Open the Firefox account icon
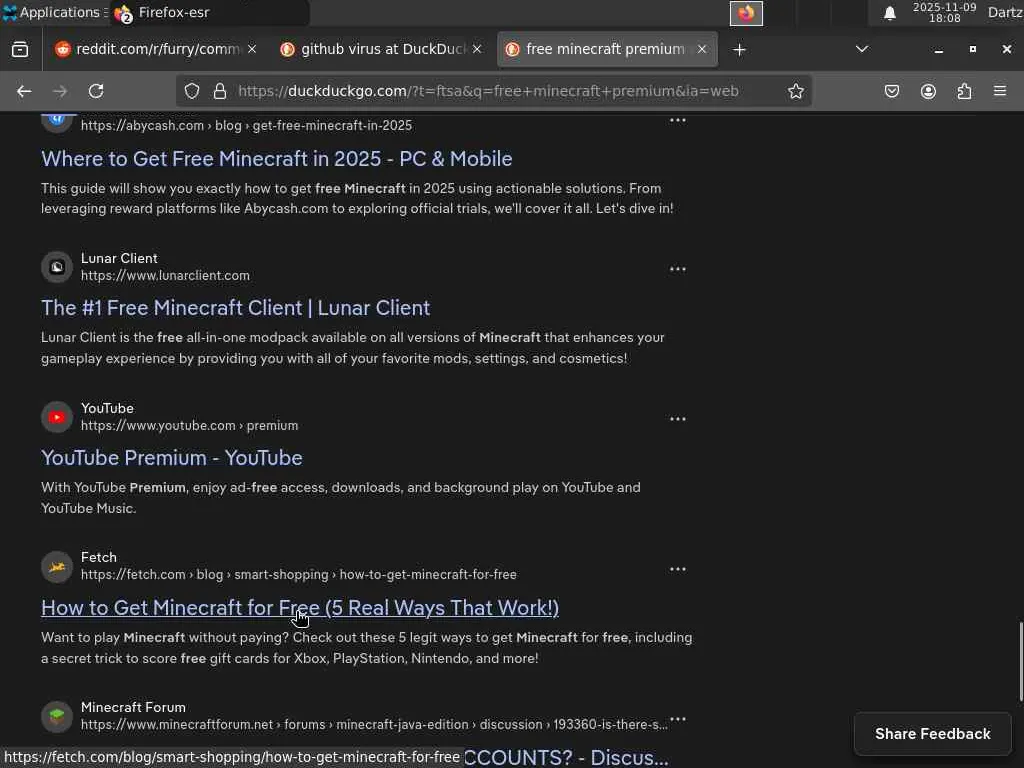Viewport: 1024px width, 768px height. point(928,91)
